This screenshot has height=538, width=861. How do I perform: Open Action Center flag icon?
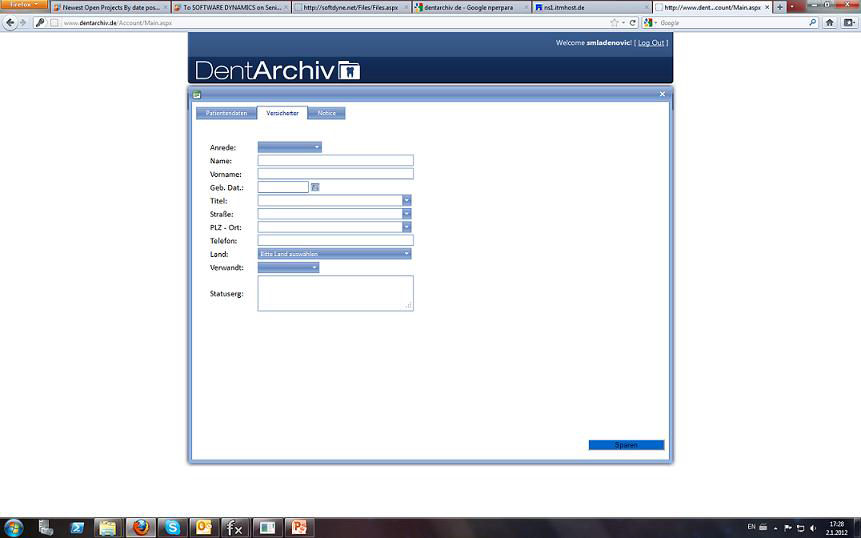(x=788, y=528)
